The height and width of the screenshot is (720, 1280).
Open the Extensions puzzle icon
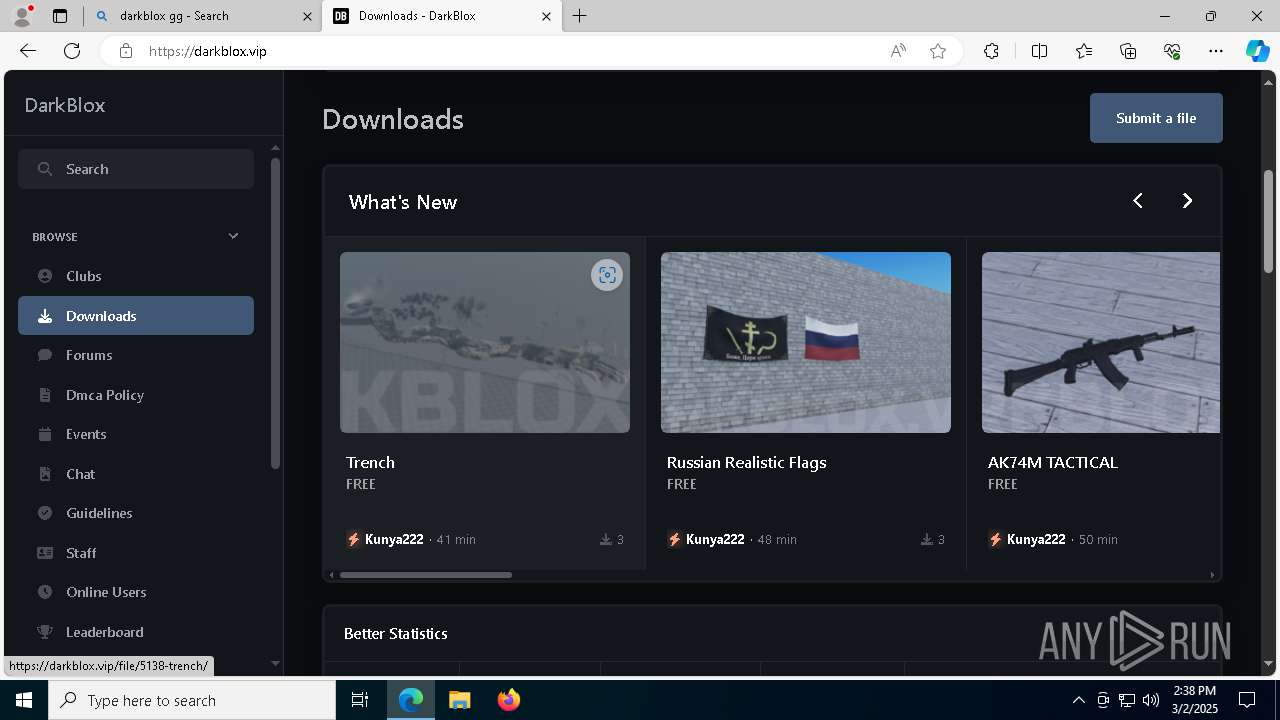[x=991, y=51]
